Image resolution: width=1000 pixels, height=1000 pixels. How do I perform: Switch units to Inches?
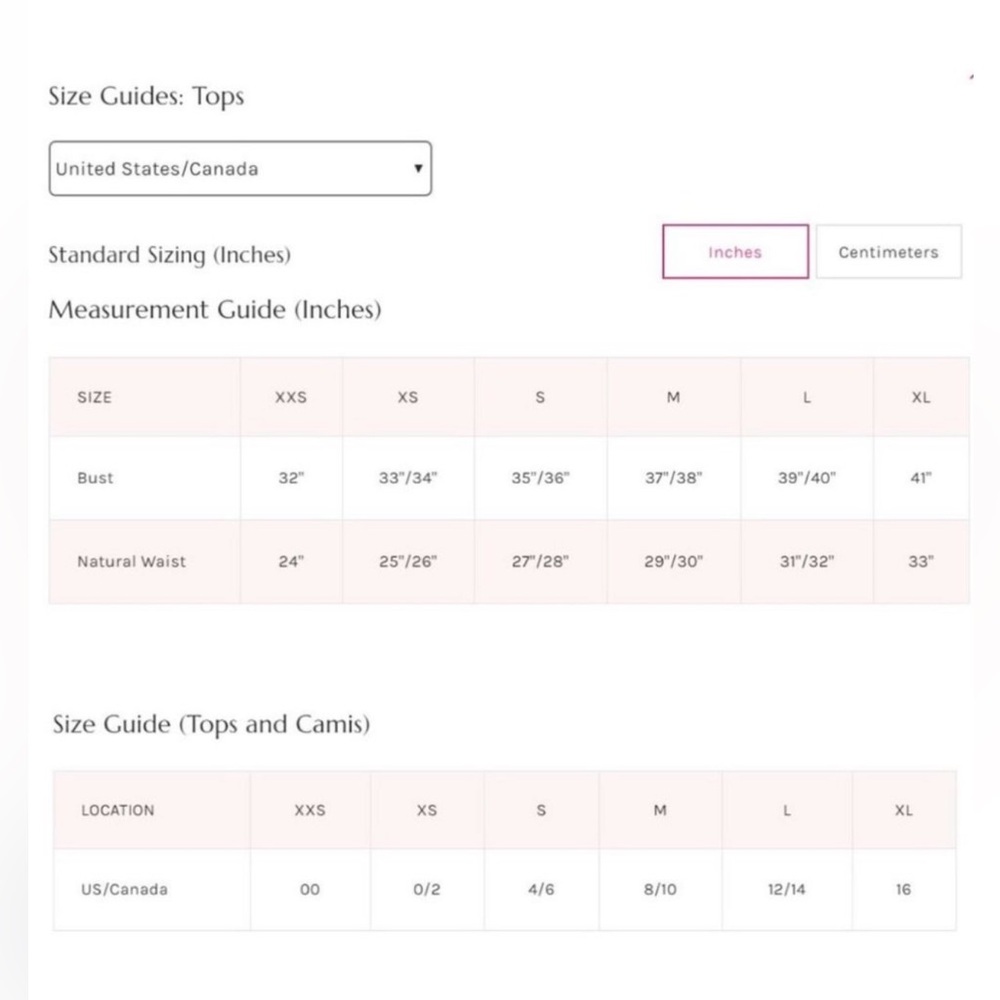click(735, 252)
